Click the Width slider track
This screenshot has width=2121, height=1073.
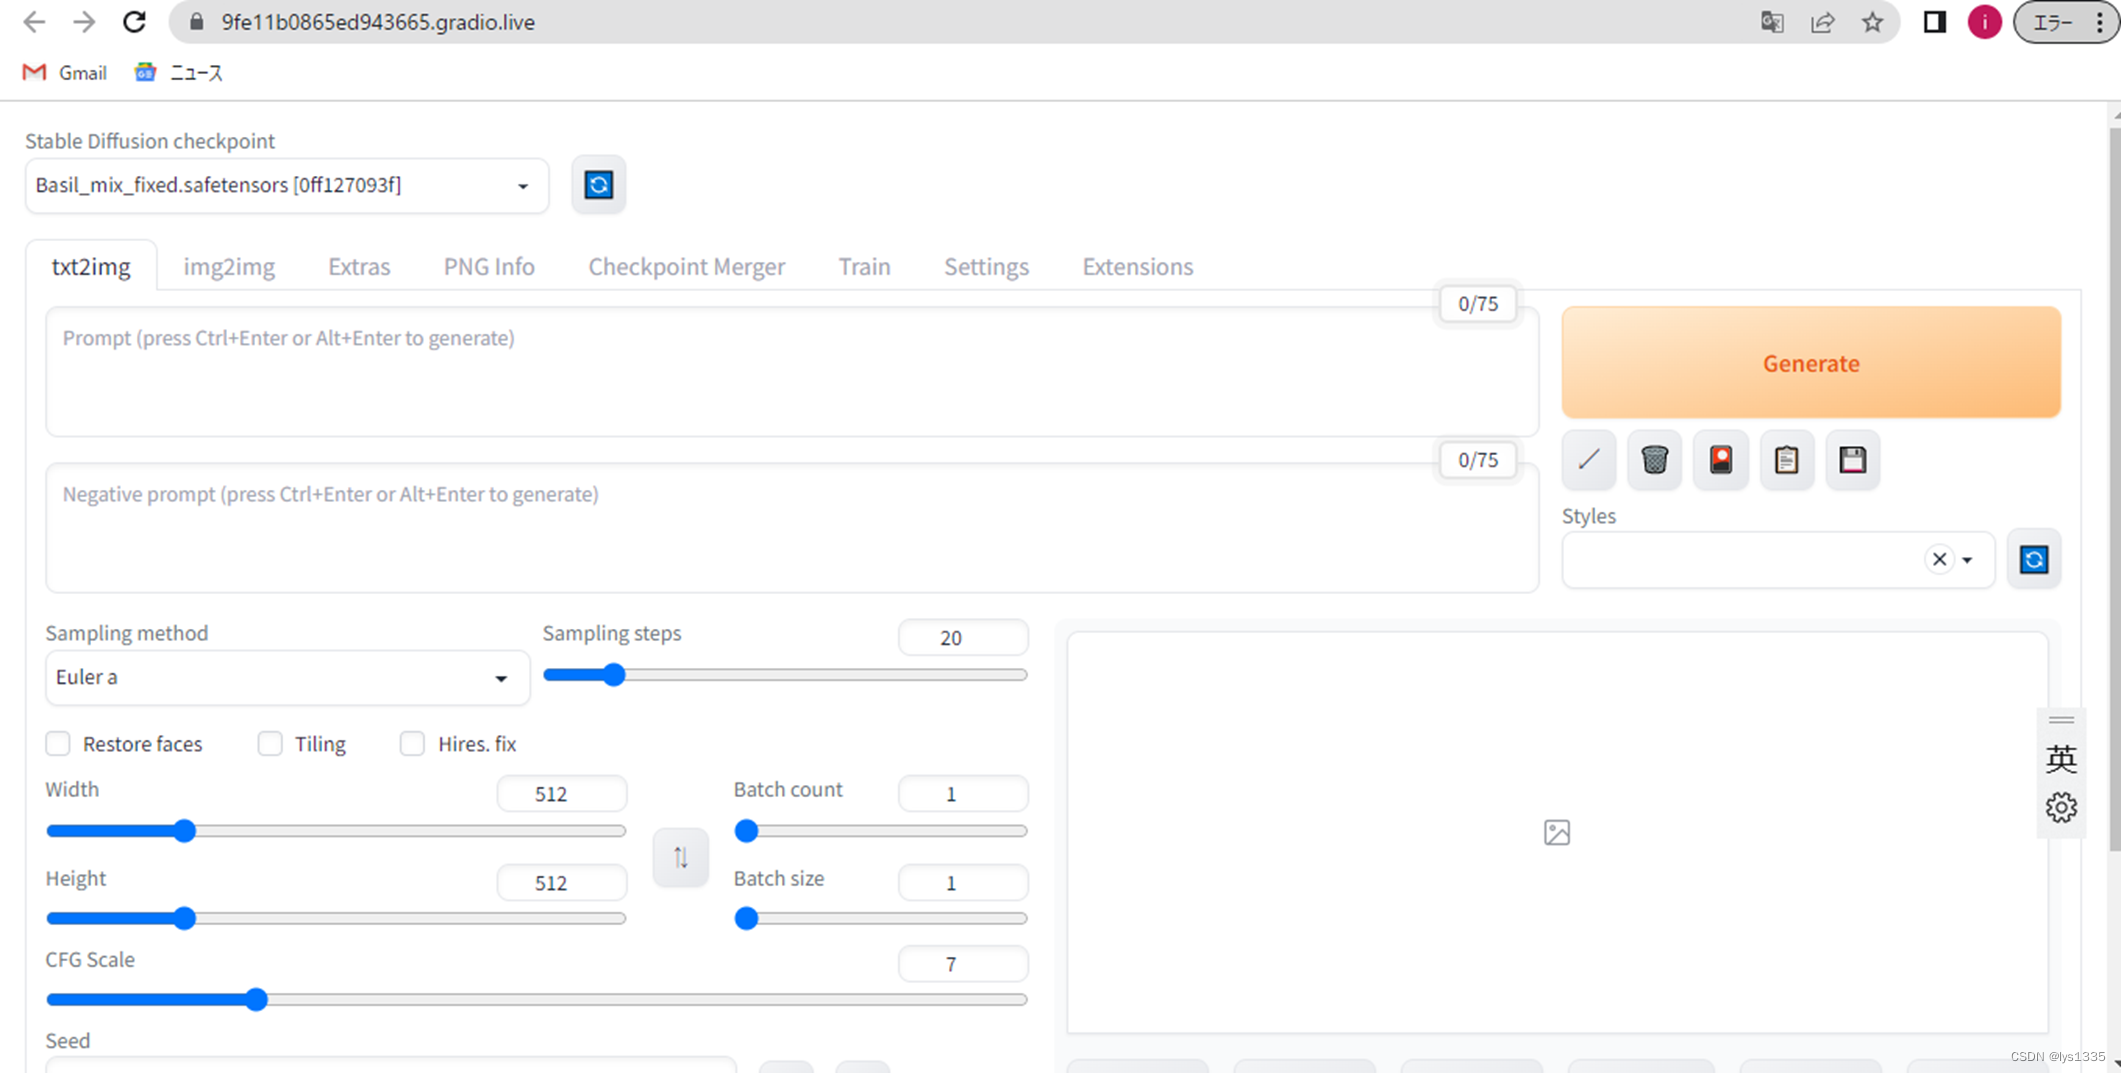tap(336, 831)
